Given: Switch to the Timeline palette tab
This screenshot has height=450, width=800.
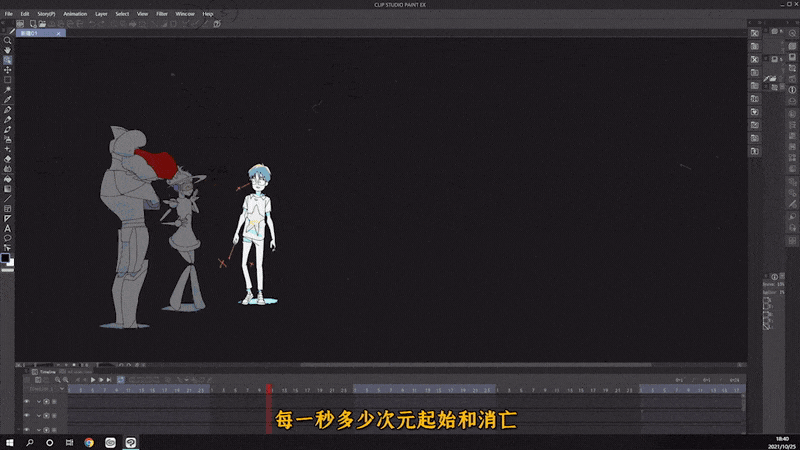Looking at the screenshot, I should tap(47, 371).
